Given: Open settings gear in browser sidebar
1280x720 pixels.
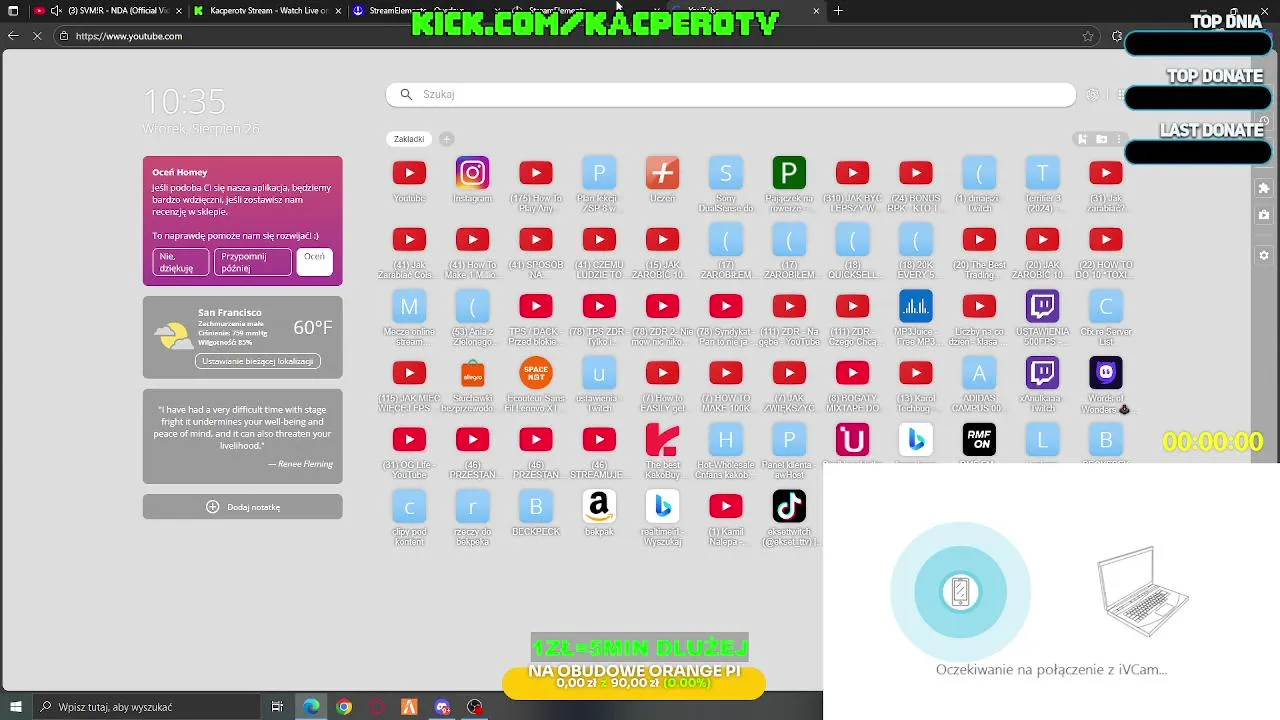Looking at the screenshot, I should tap(1264, 255).
